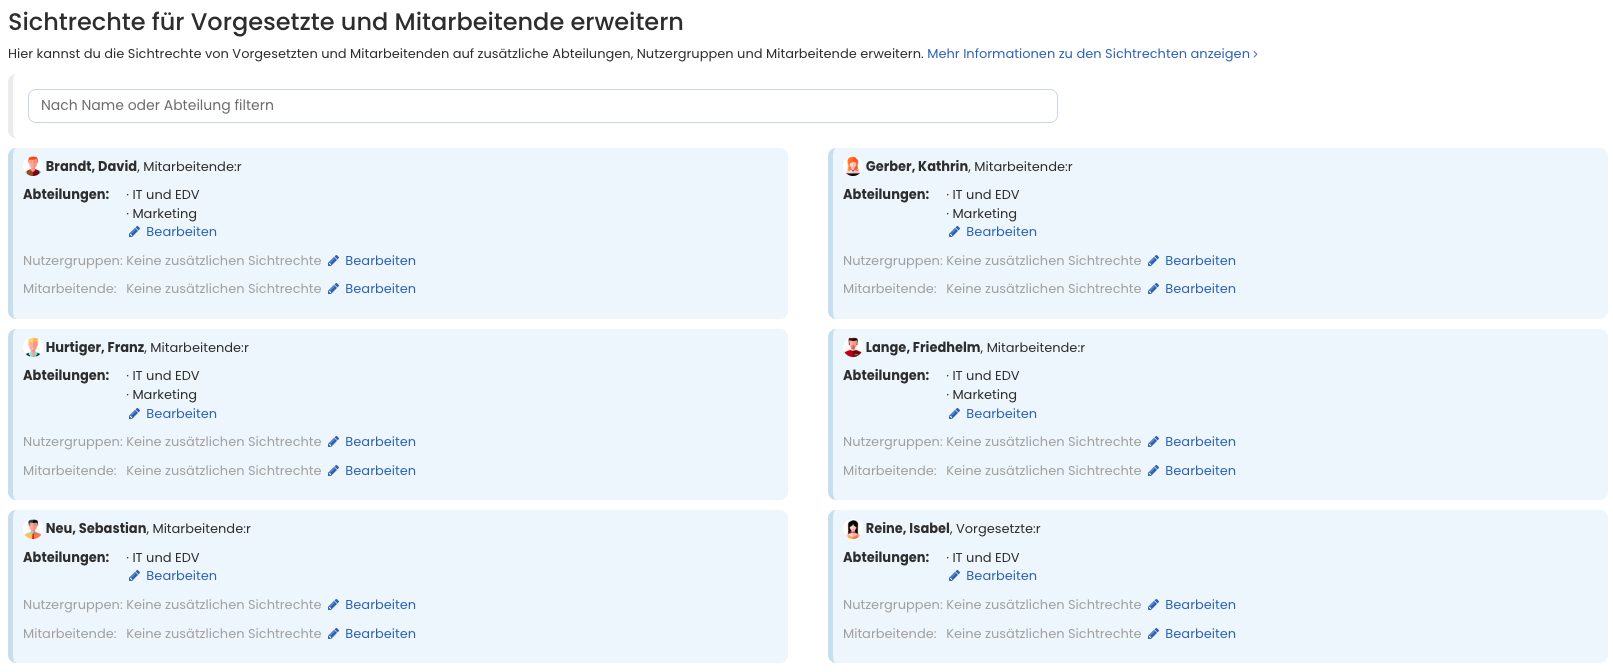Screen dimensions: 1613x672
Task: Click David Brandt's avatar icon
Action: [33, 167]
